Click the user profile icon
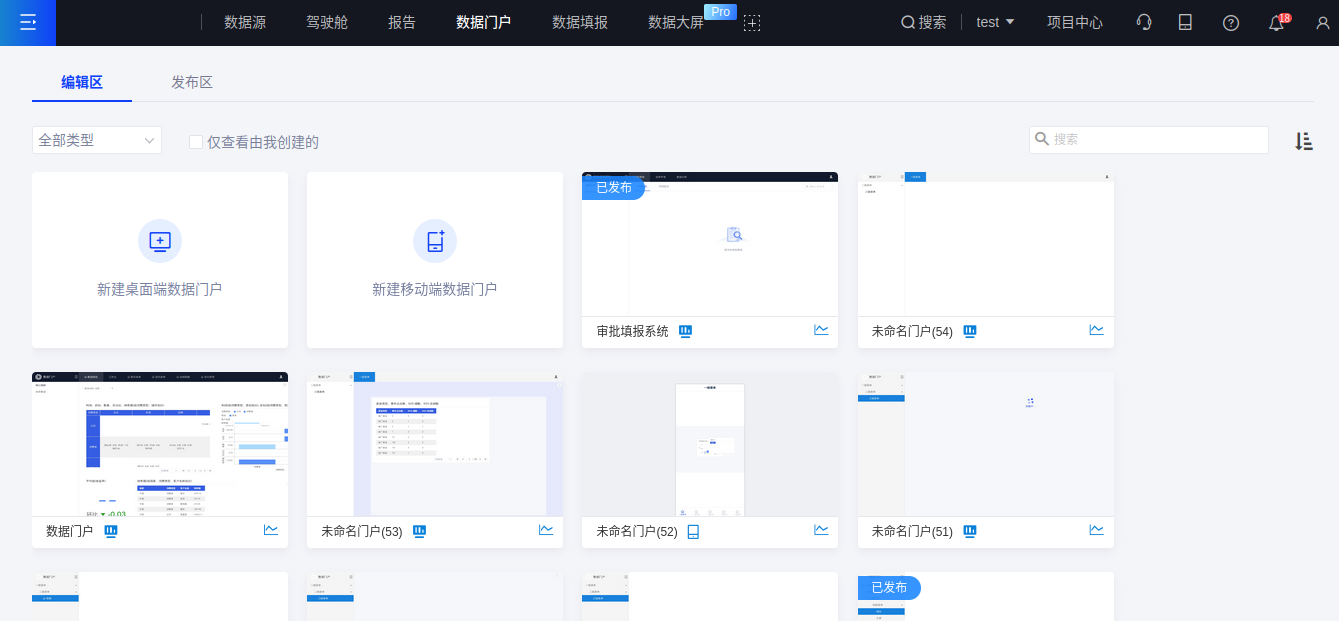 coord(1322,23)
